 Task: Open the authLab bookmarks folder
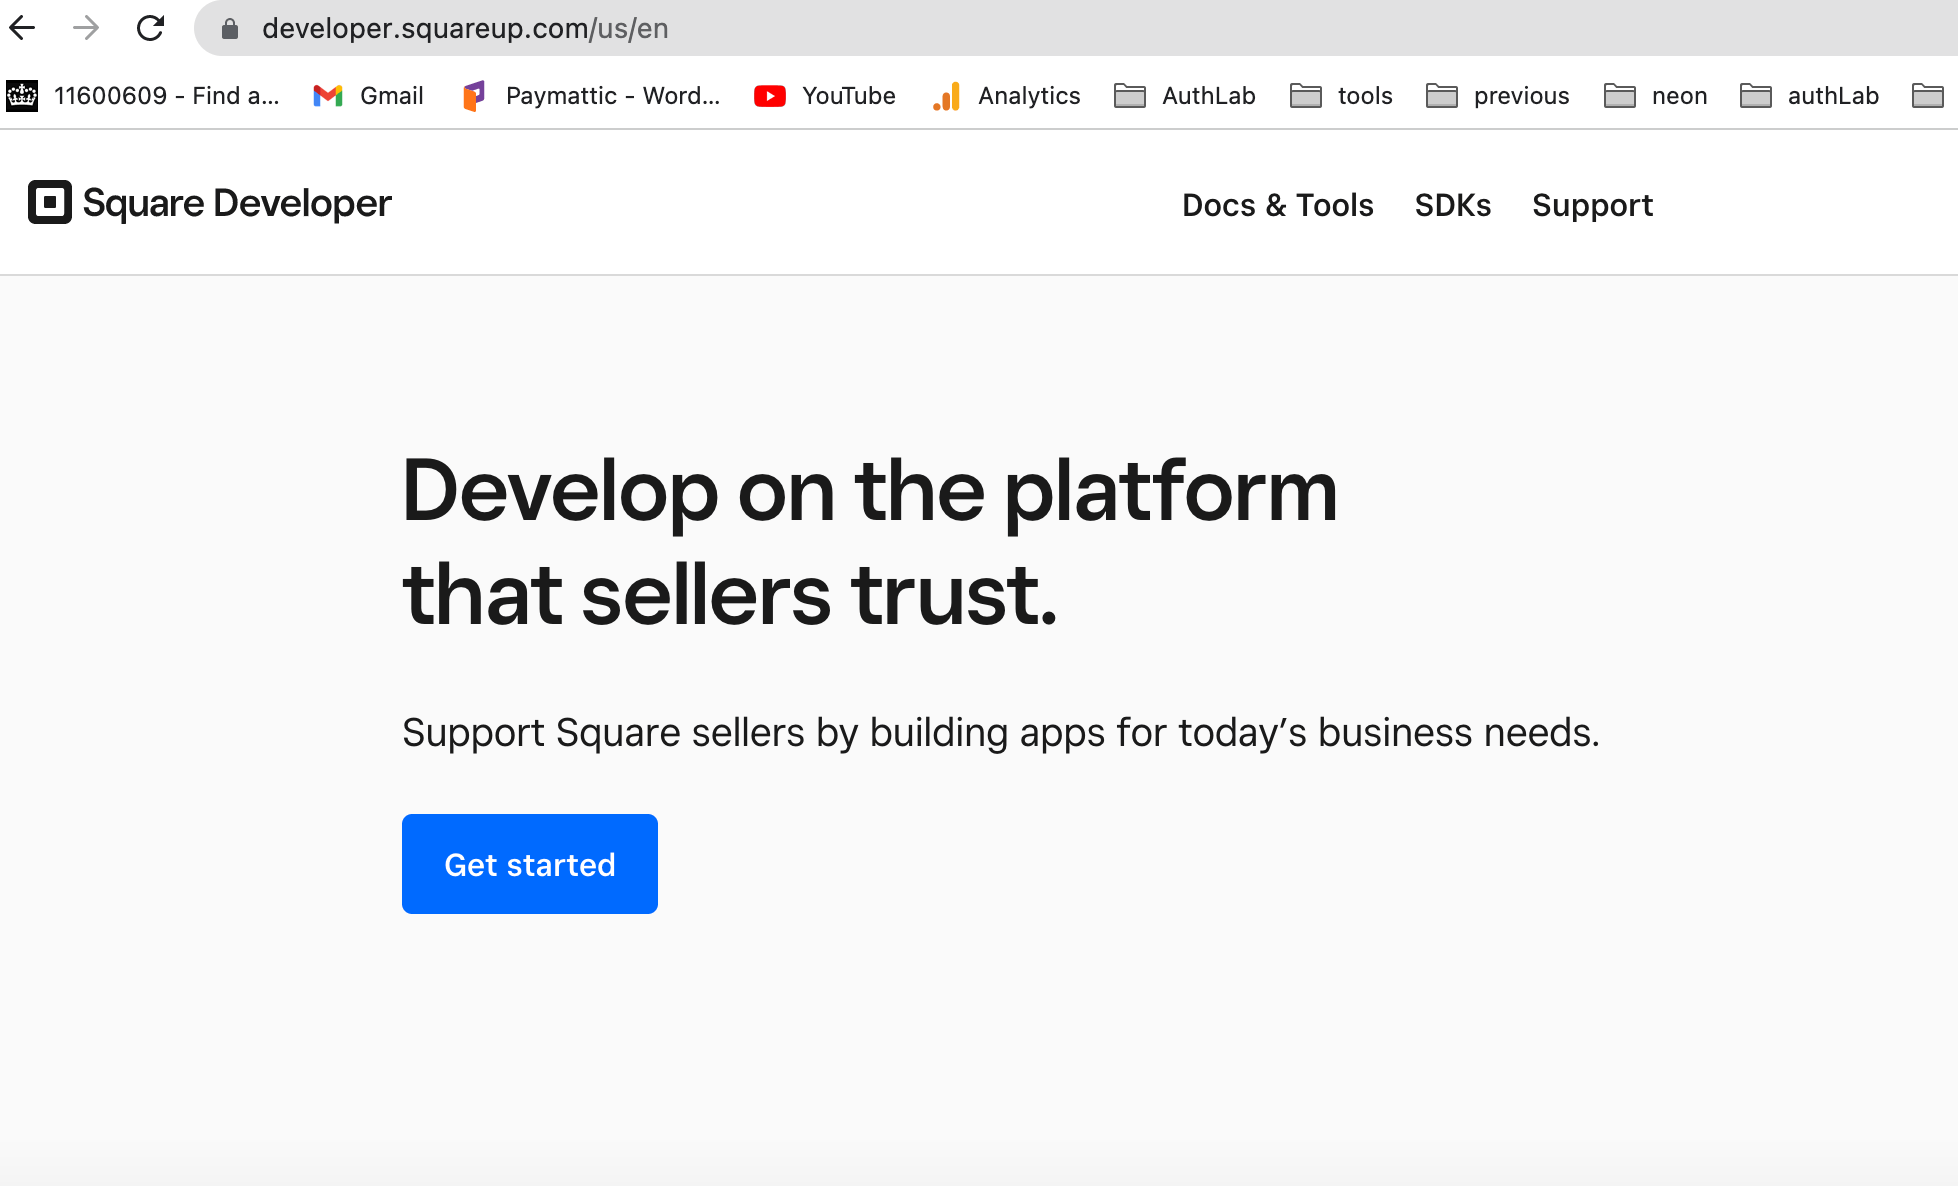pos(1808,96)
